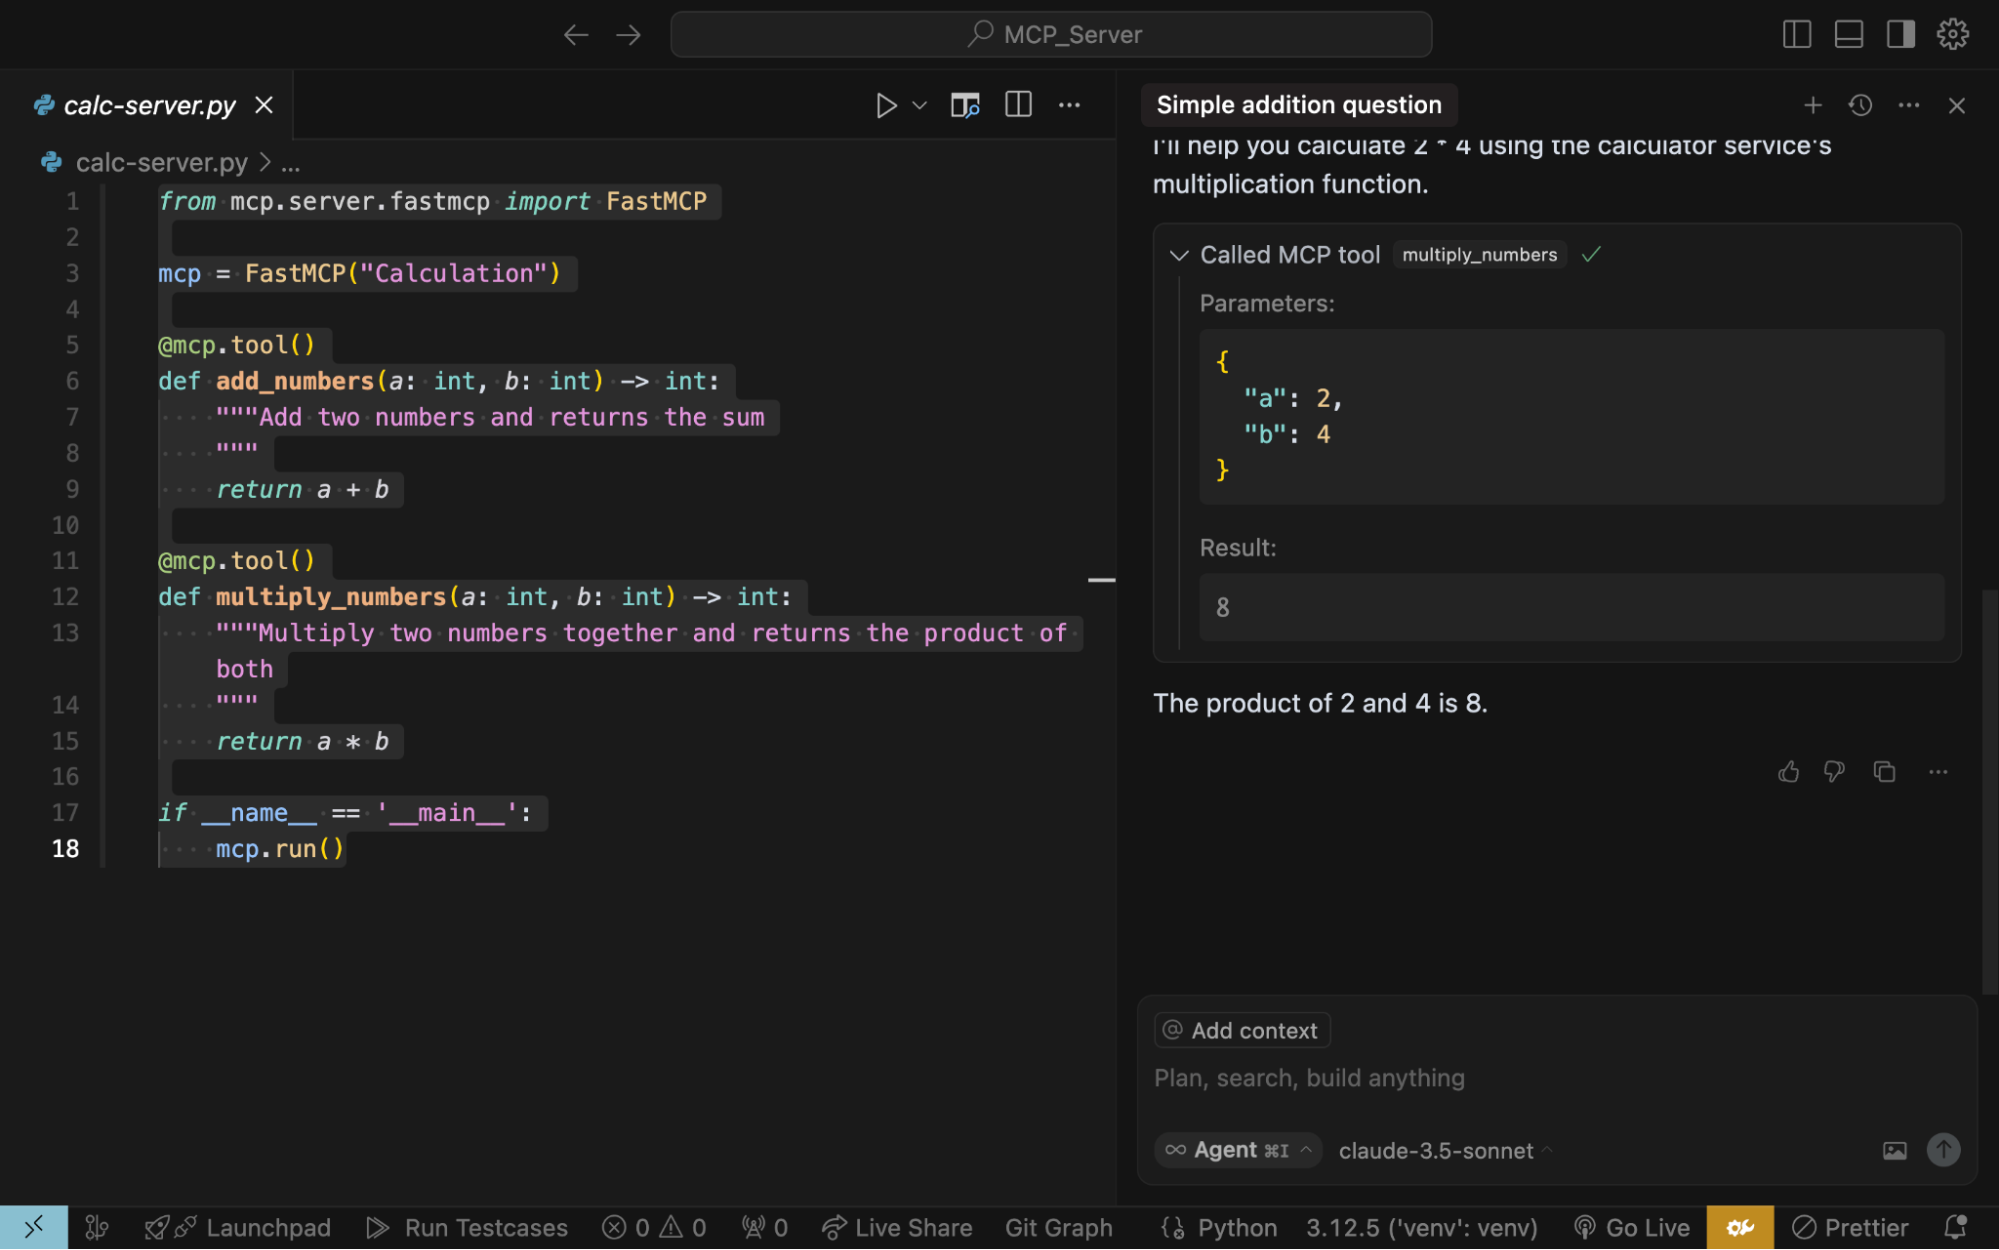
Task: Toggle the secondary sidebar layout
Action: (1900, 34)
